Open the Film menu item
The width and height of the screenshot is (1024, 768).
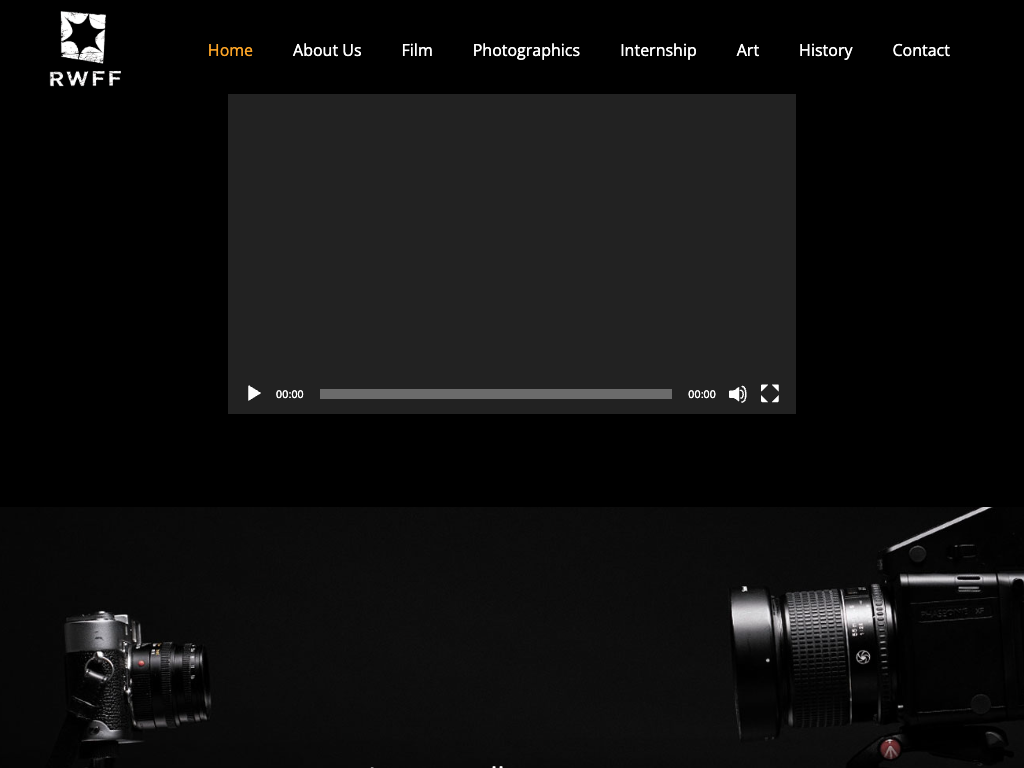[x=417, y=50]
